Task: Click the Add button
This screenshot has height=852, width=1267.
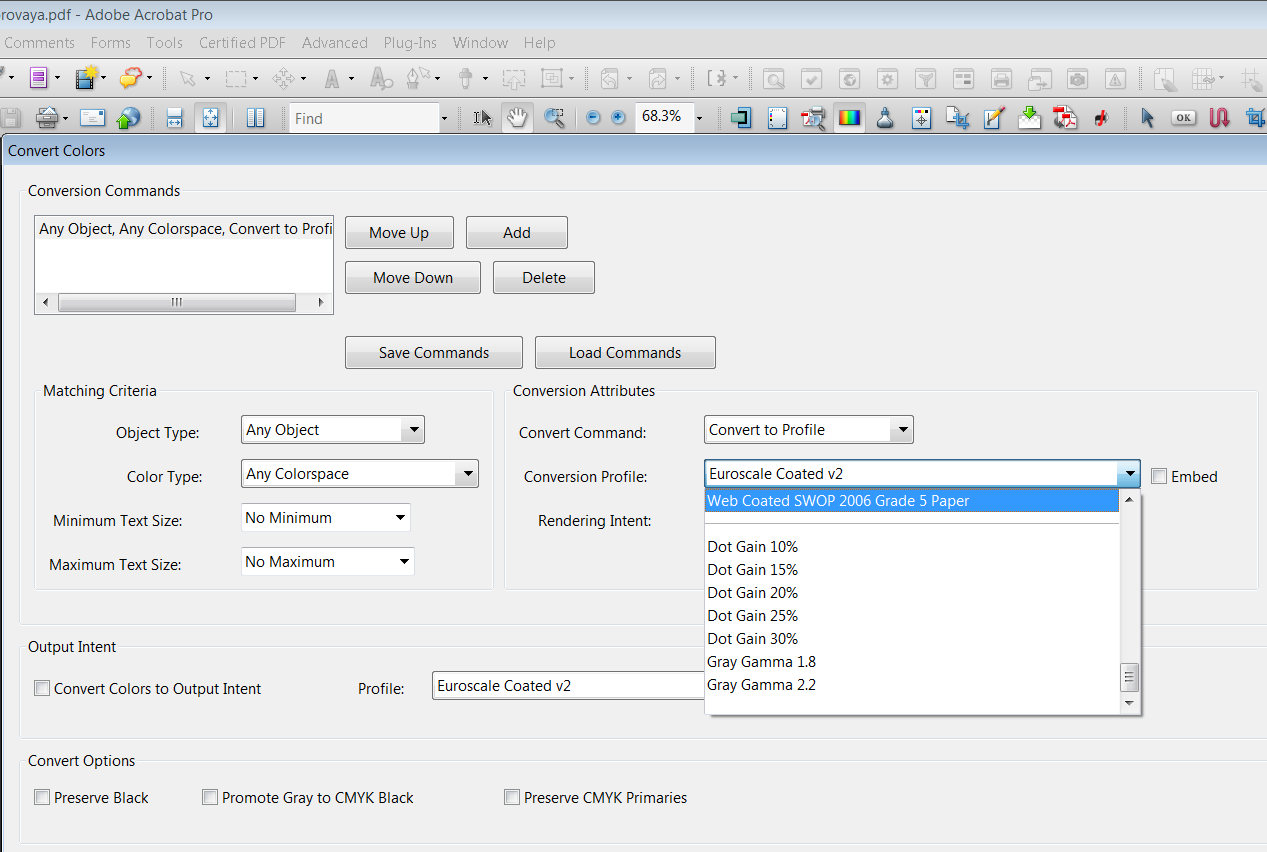Action: click(517, 233)
